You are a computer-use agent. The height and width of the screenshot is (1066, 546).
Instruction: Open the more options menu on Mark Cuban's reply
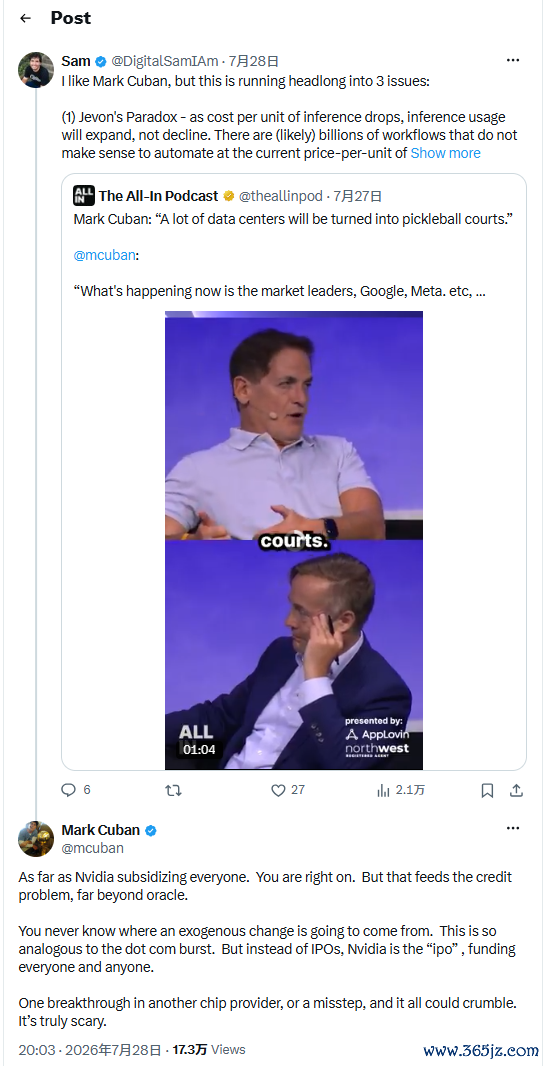point(513,829)
